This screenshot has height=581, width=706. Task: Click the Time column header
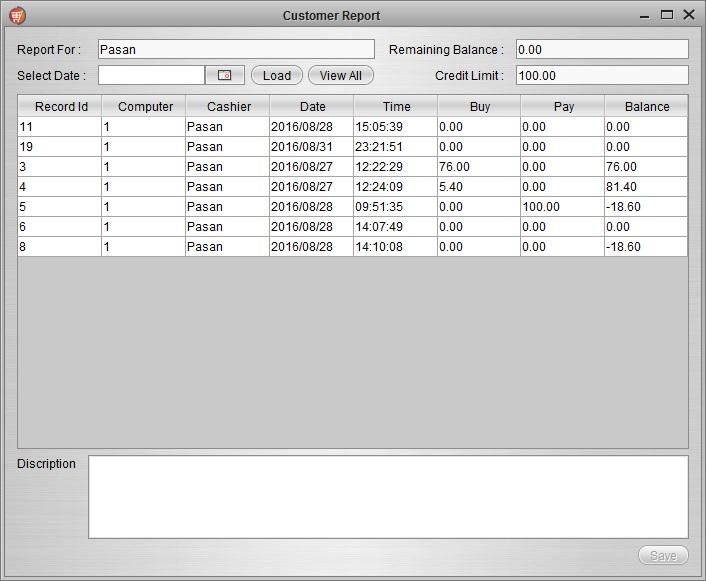pos(395,106)
